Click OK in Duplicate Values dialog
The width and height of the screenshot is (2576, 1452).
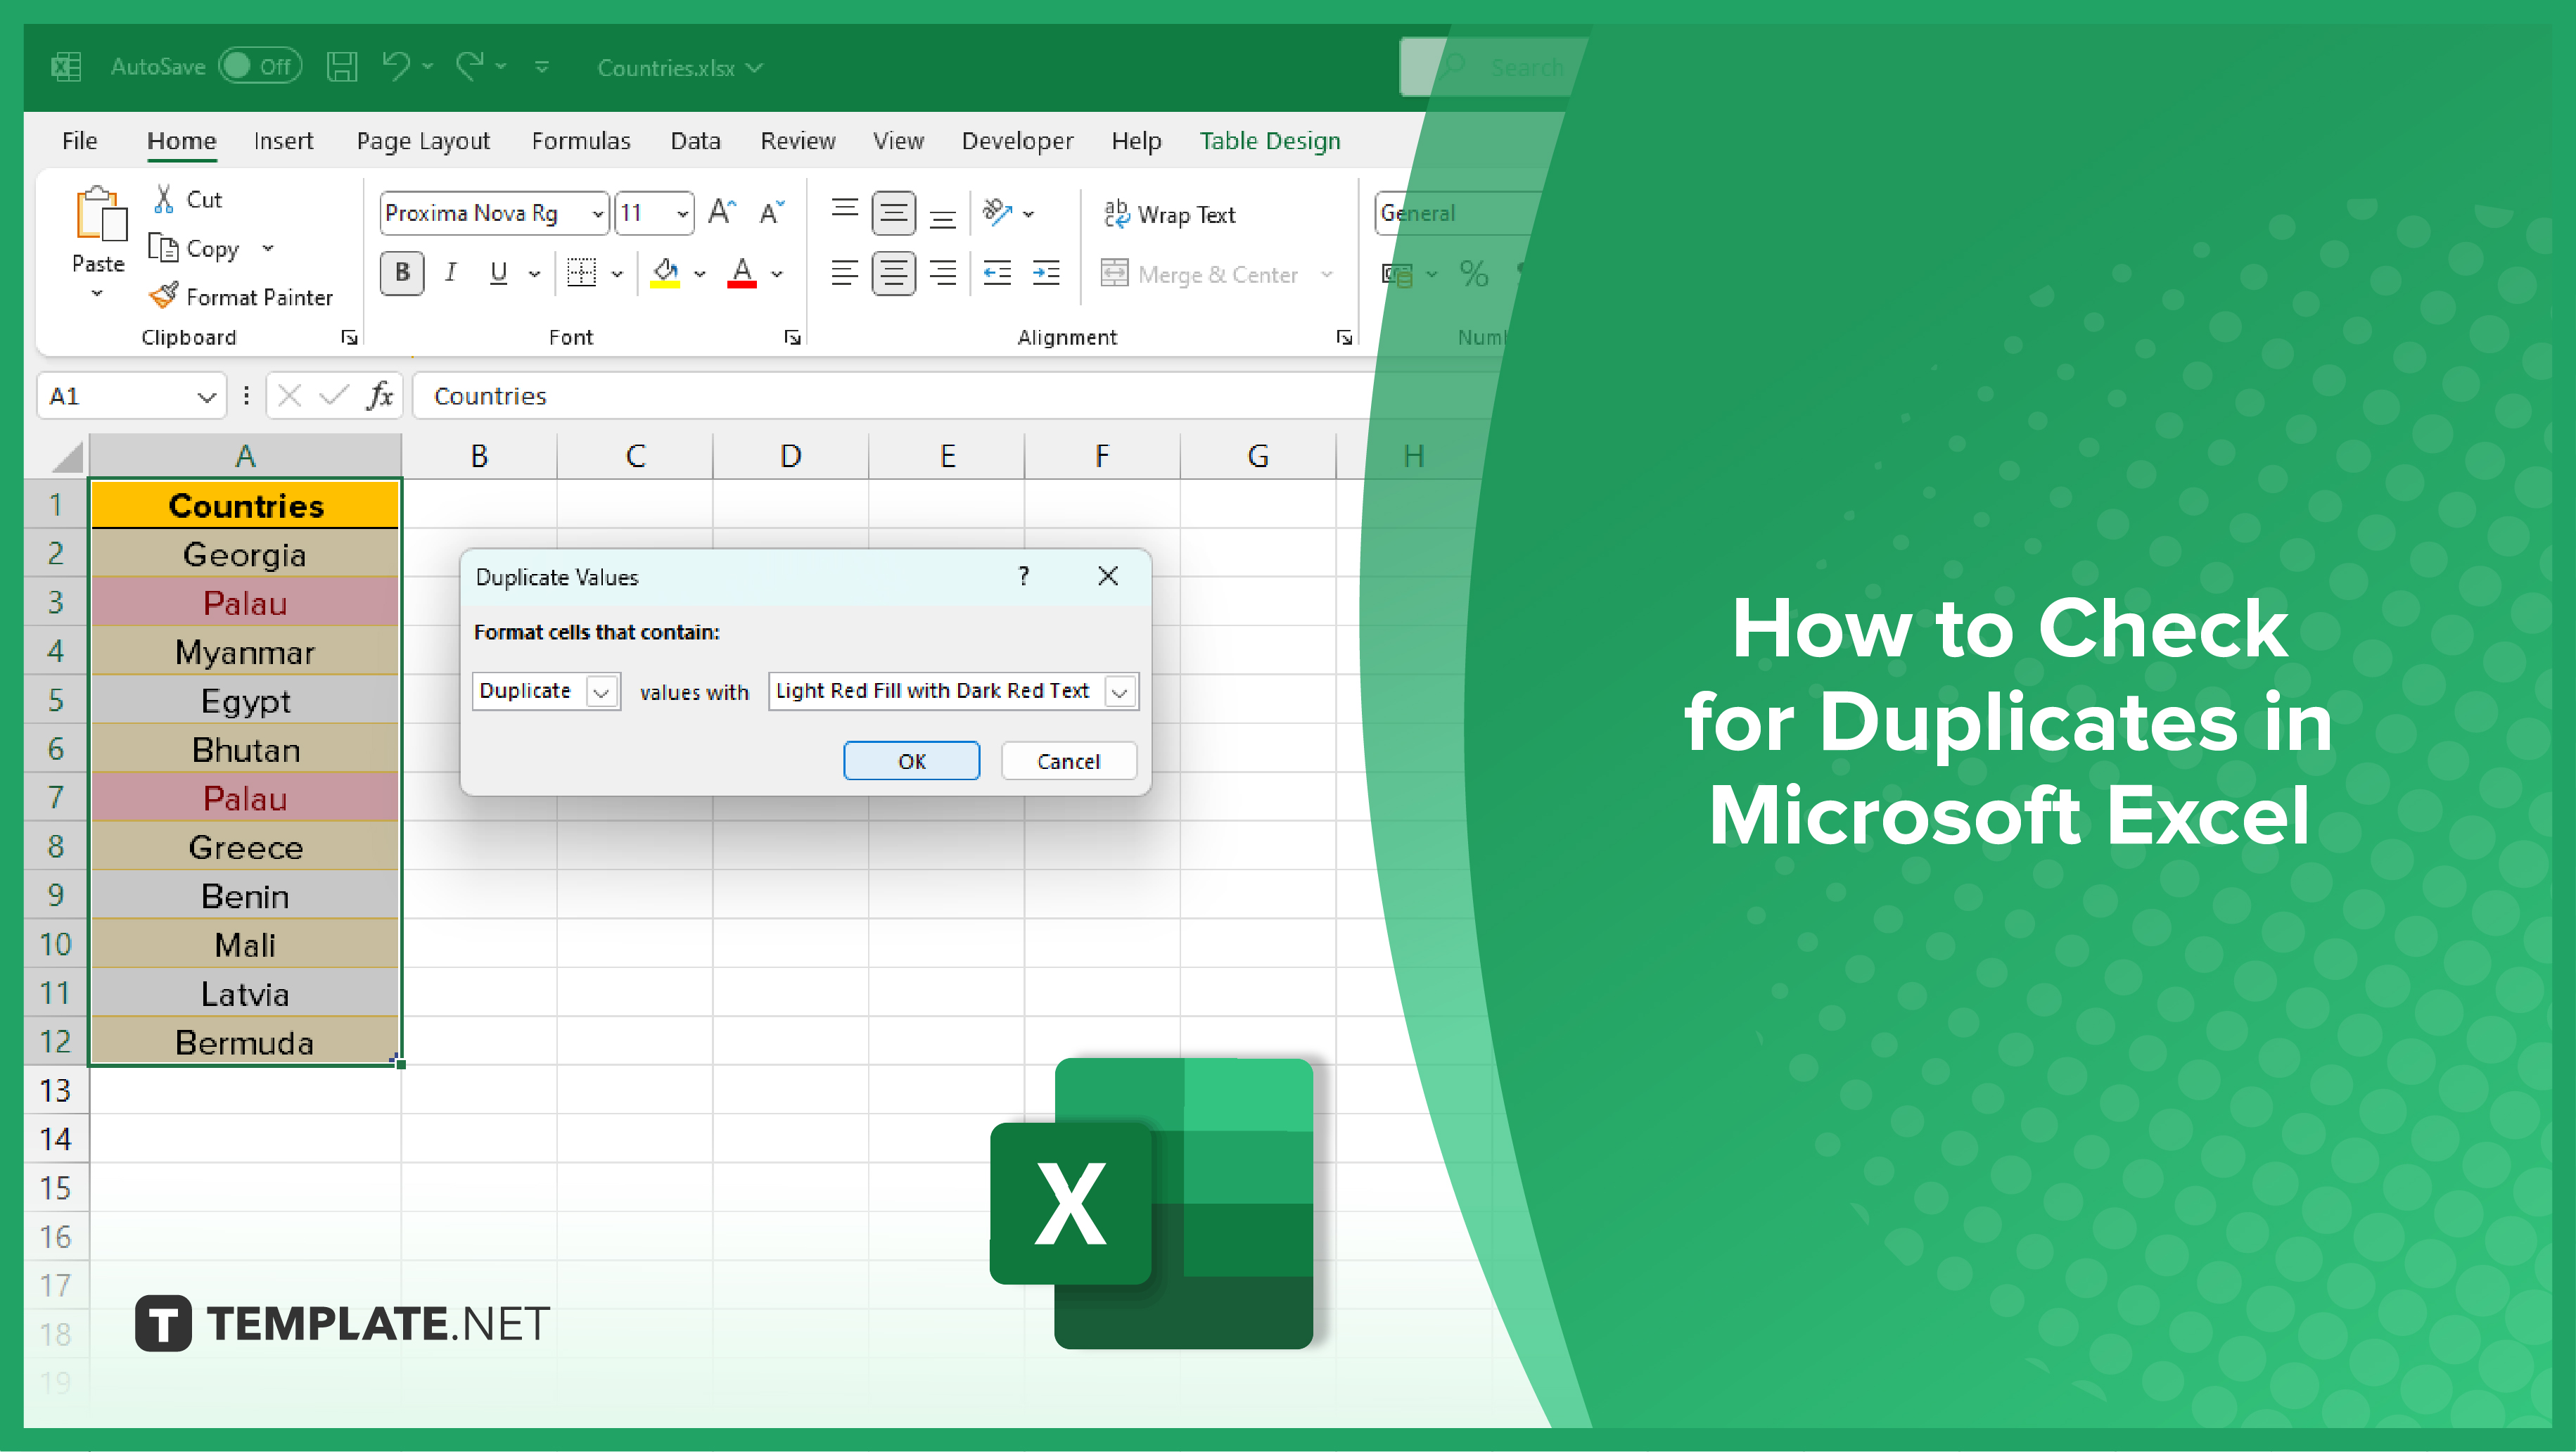point(911,760)
